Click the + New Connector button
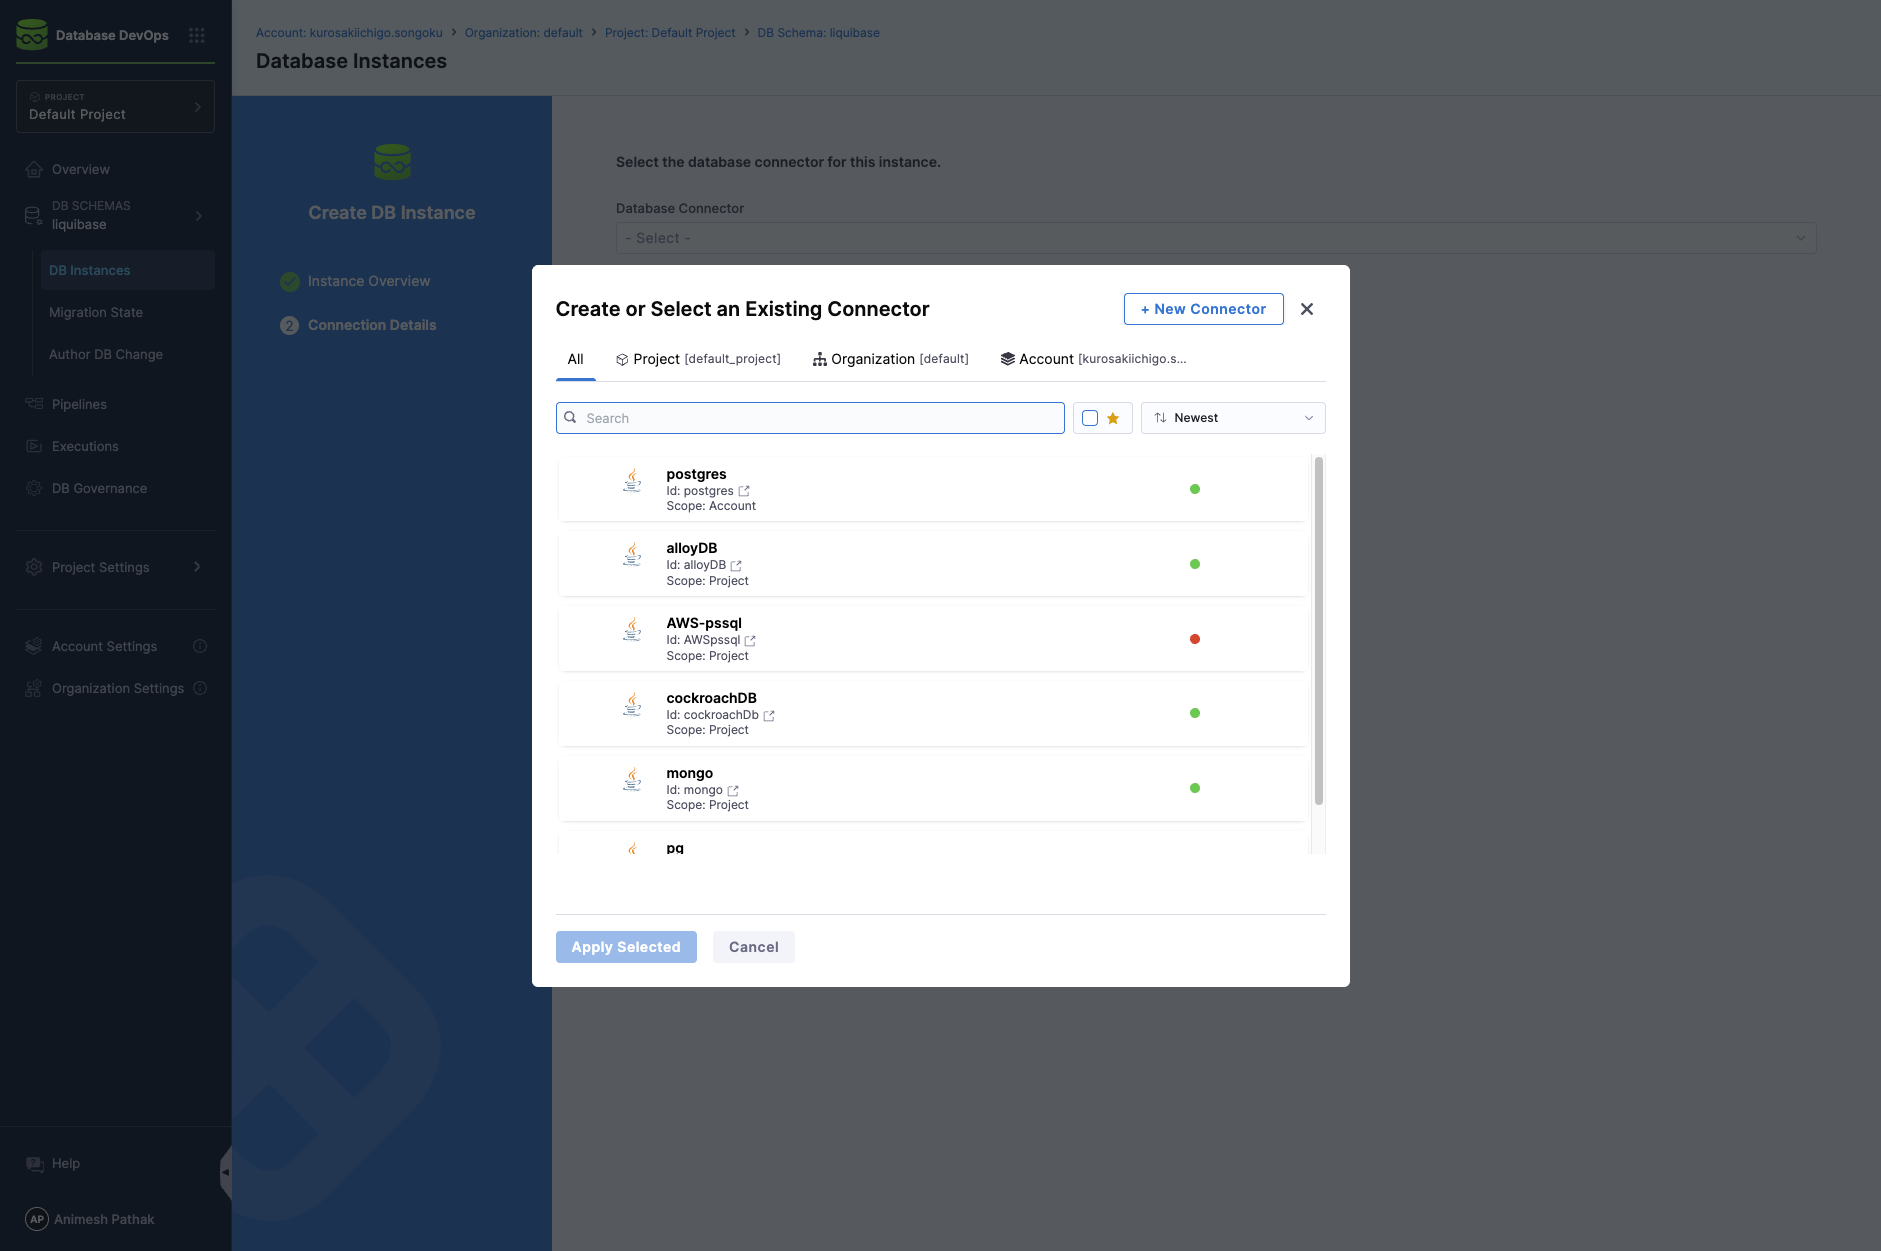Image resolution: width=1881 pixels, height=1251 pixels. 1204,309
